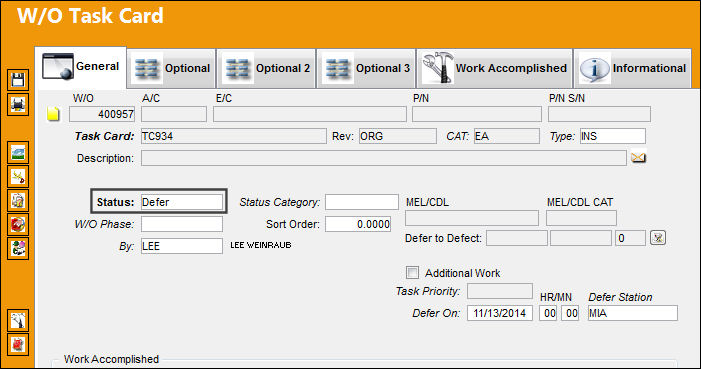Open the General tab

point(81,67)
